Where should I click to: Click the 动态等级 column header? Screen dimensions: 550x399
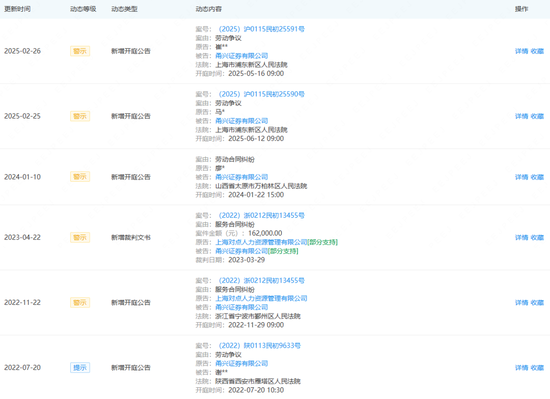click(x=83, y=9)
